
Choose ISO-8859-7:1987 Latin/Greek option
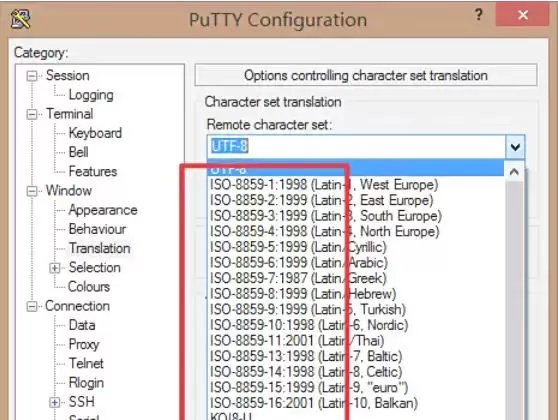298,278
